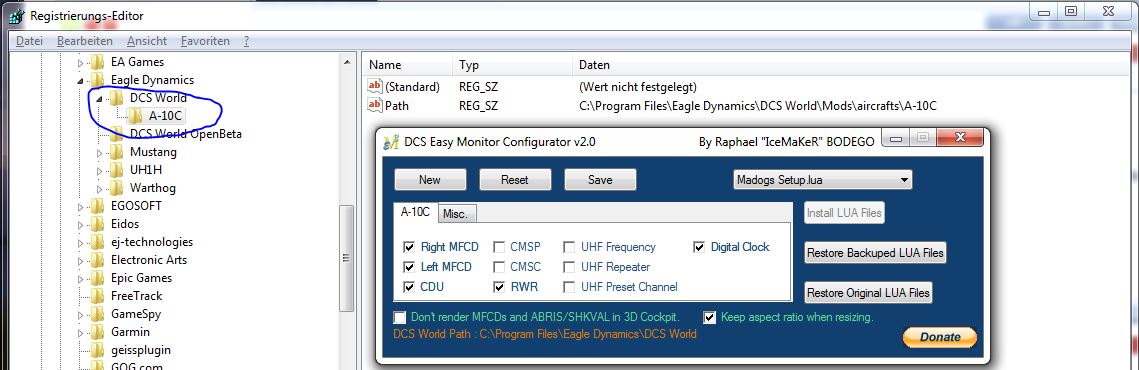Screen dimensions: 1139x370
Task: Select the ej-technologies folder icon
Action: 97,242
